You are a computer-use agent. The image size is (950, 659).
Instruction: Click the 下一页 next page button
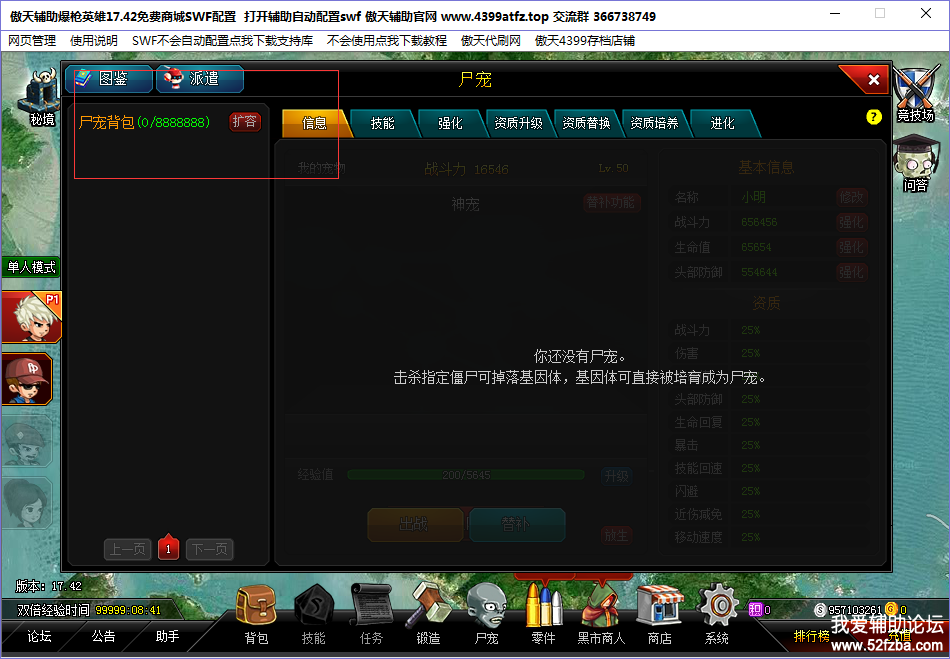[210, 549]
